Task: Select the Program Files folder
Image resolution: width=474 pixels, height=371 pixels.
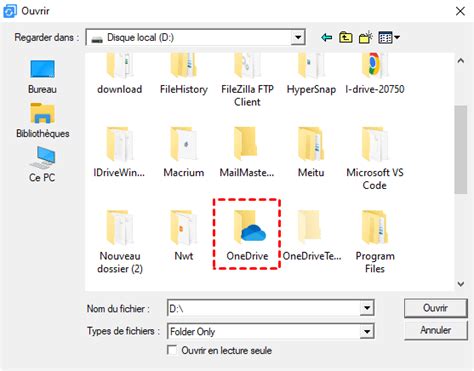Action: point(375,242)
